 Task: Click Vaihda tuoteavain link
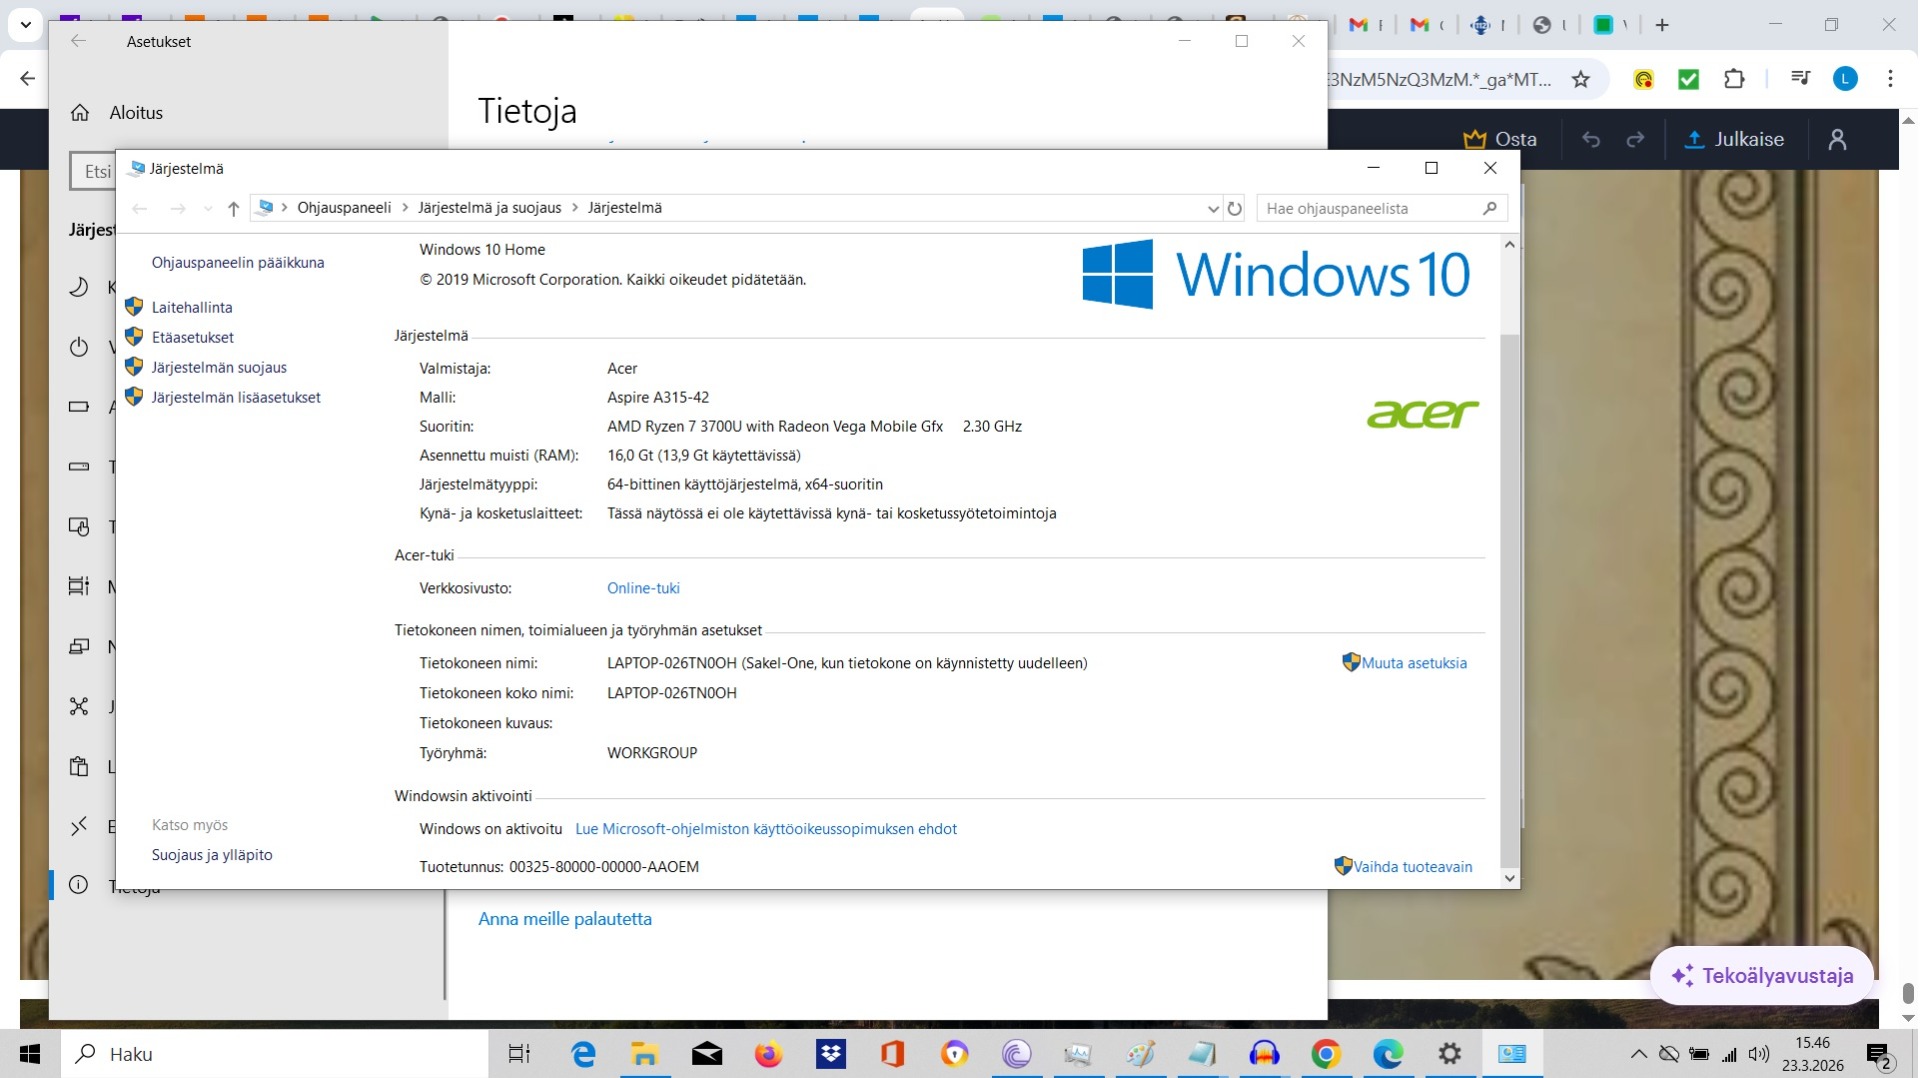click(1411, 867)
